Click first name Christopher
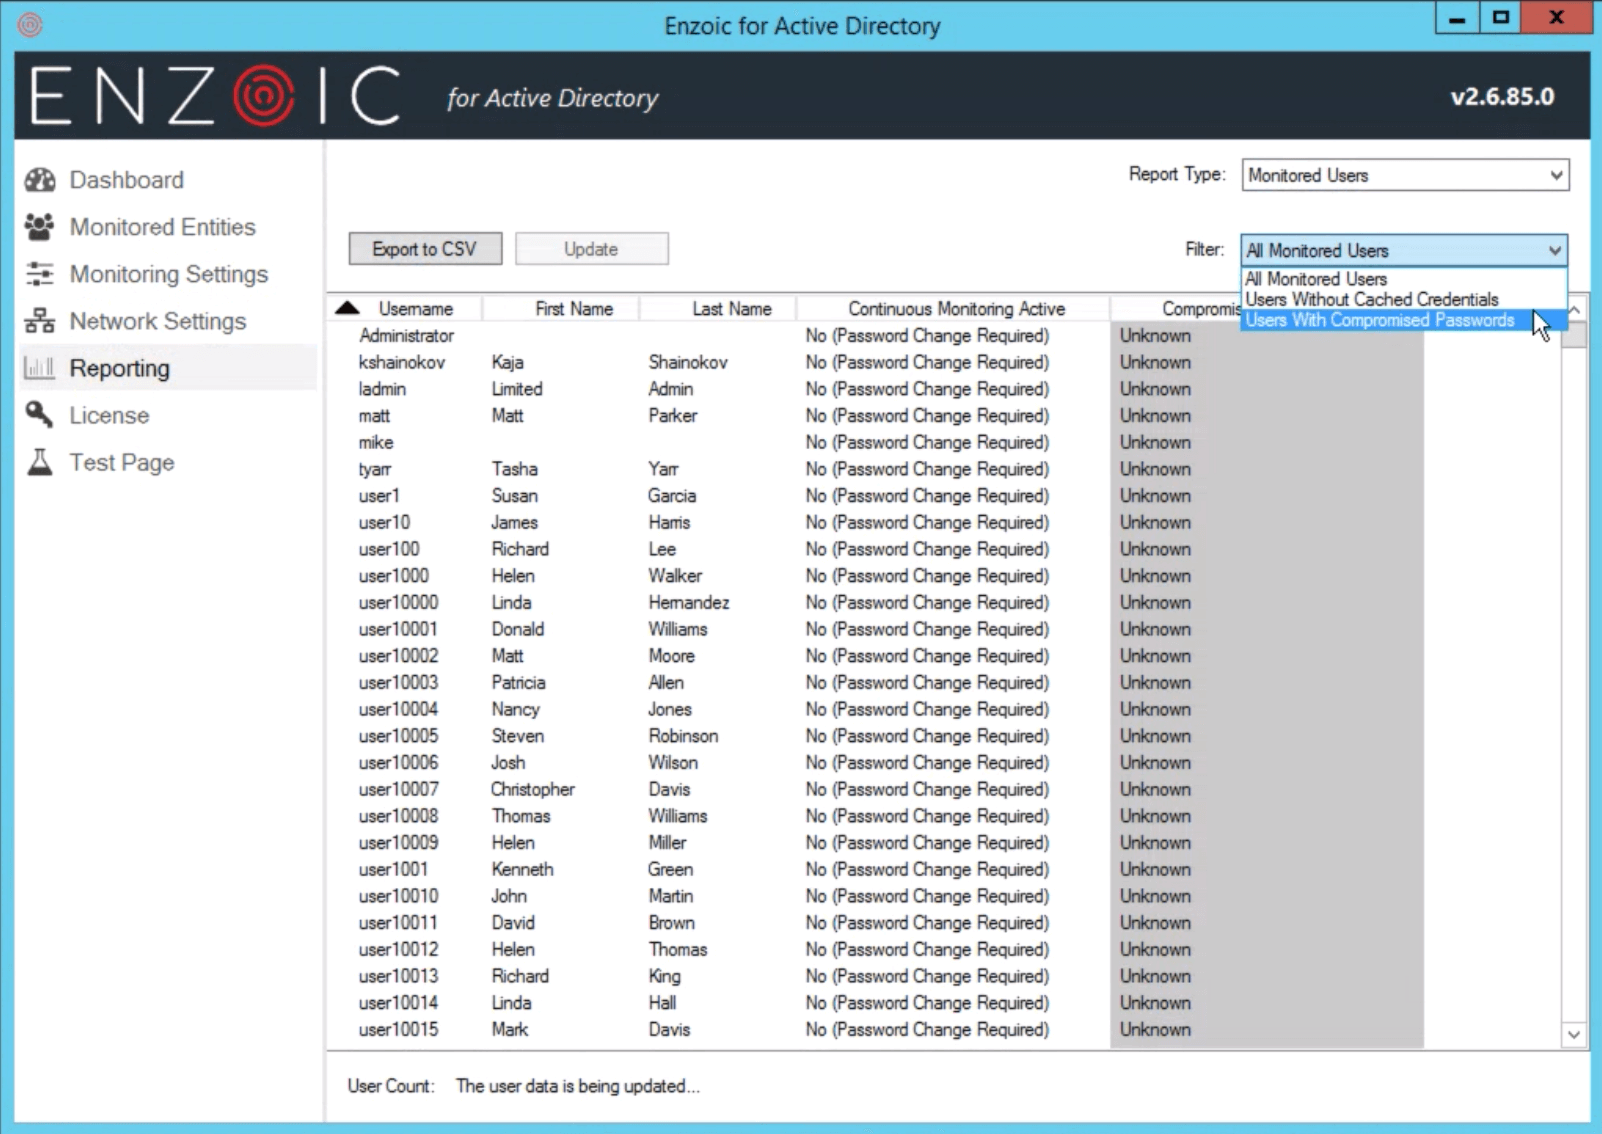 pyautogui.click(x=533, y=789)
